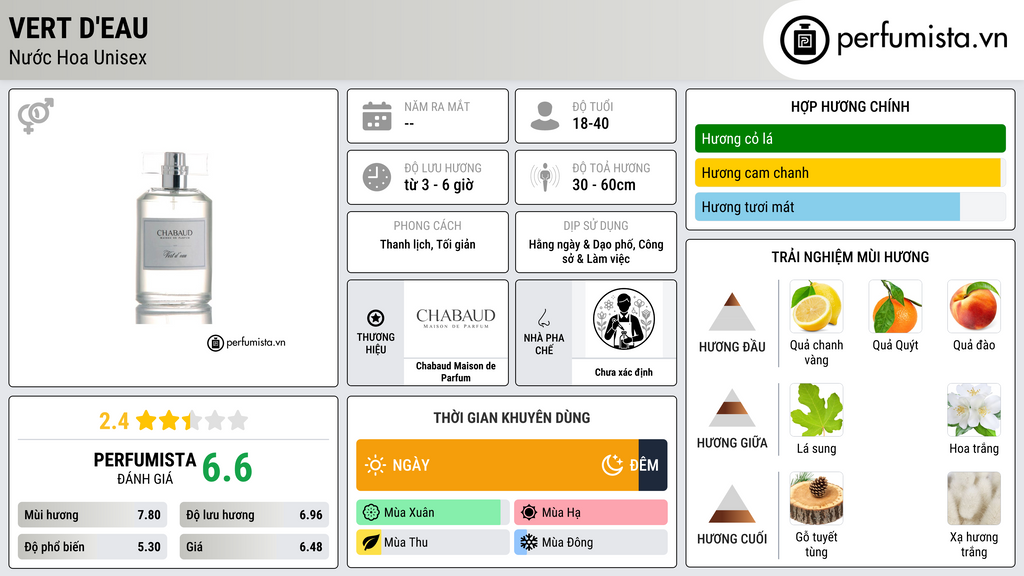This screenshot has height=576, width=1024.
Task: Click the calendar icon for Năm ra mắt
Action: tap(377, 116)
